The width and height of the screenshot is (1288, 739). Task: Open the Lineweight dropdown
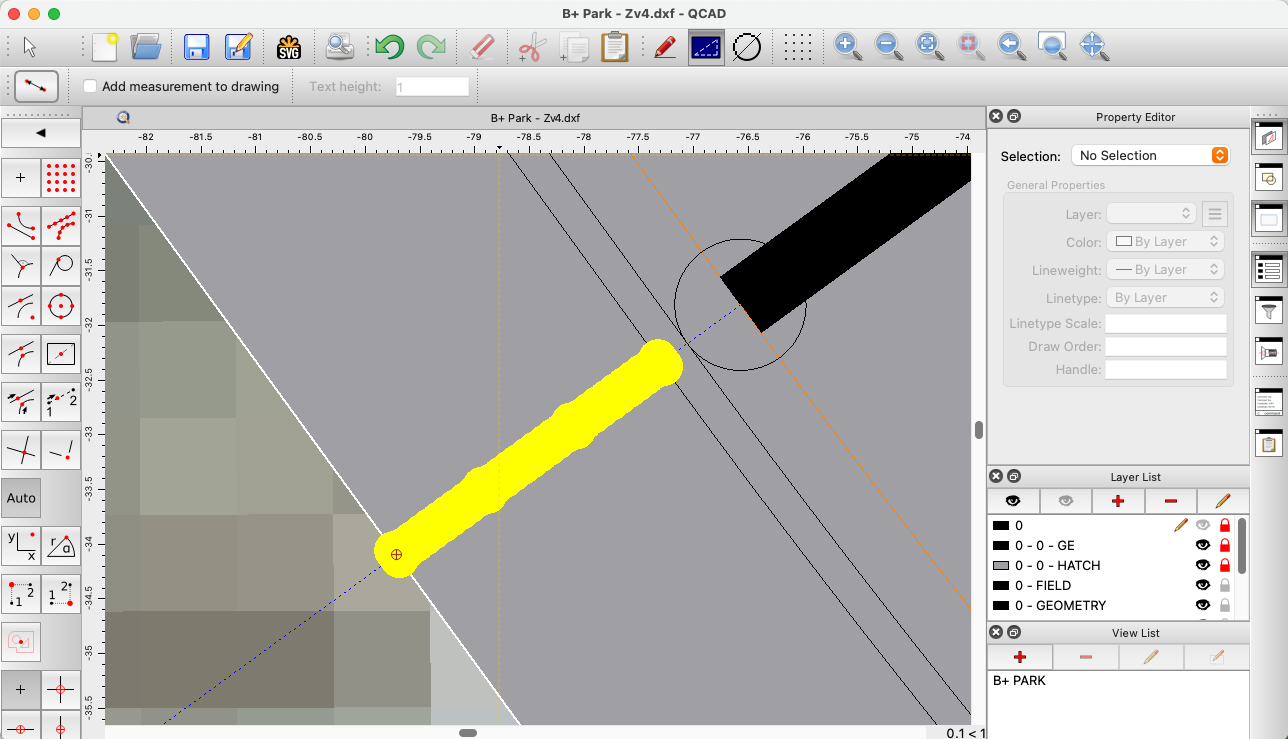[1165, 270]
